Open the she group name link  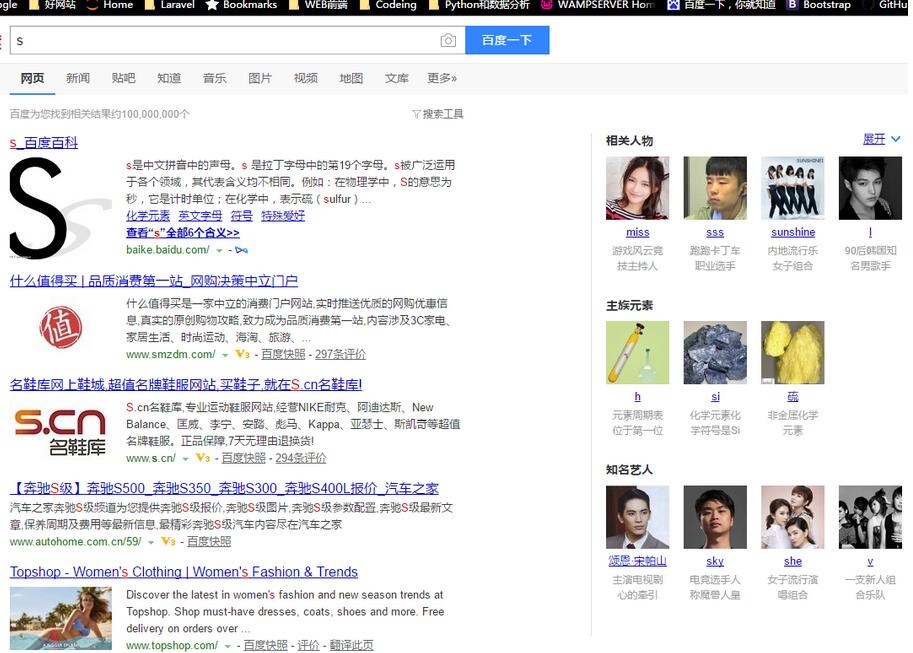pyautogui.click(x=792, y=561)
